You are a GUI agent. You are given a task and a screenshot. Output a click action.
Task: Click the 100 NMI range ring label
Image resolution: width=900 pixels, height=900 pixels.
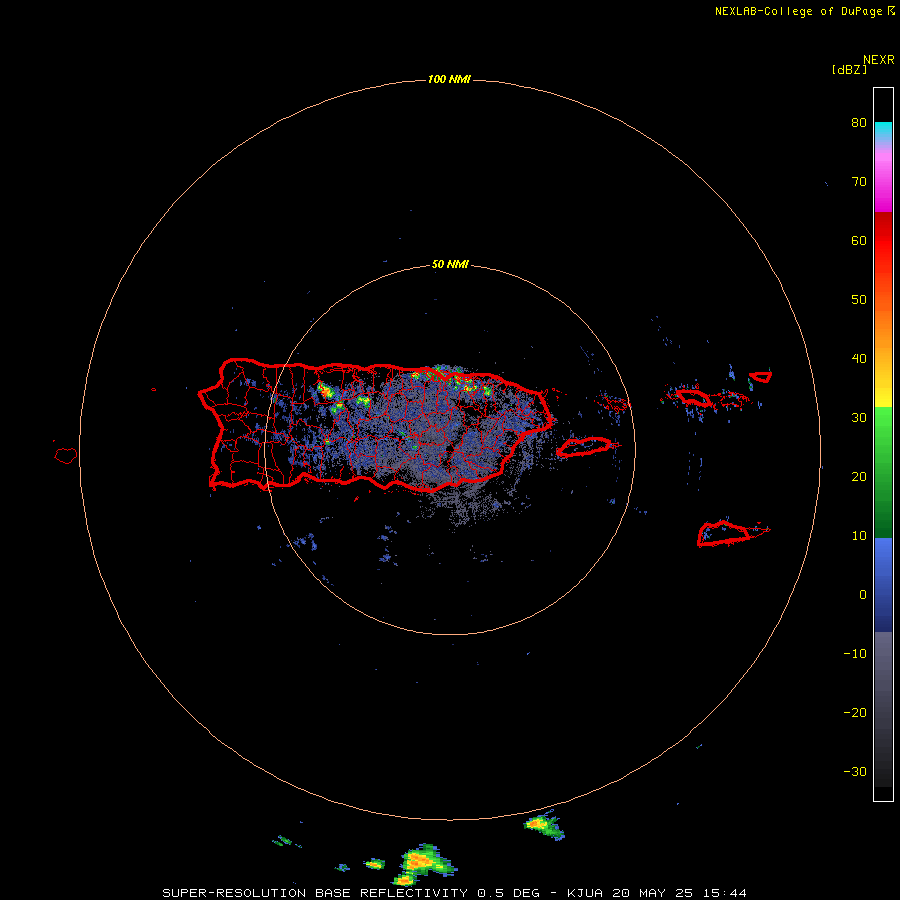pyautogui.click(x=449, y=79)
